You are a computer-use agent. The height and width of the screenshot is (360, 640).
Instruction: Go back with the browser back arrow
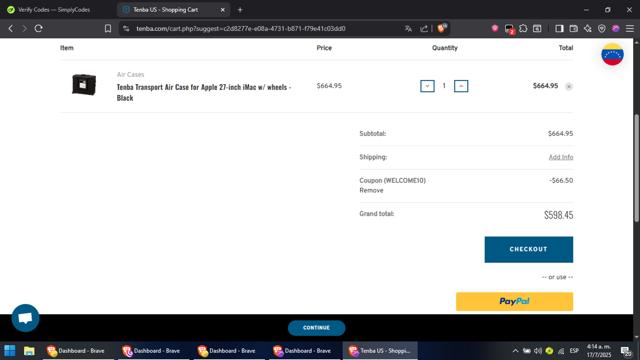pyautogui.click(x=11, y=29)
